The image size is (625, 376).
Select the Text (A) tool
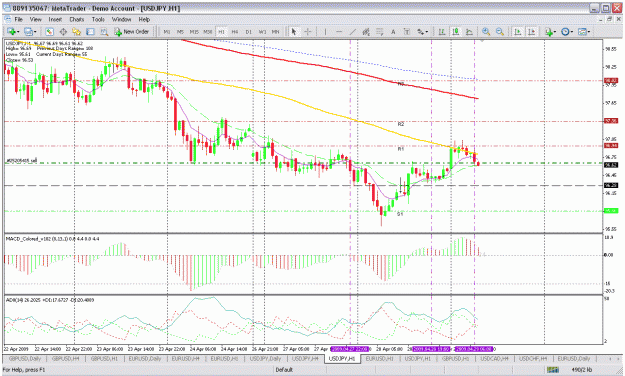click(x=393, y=31)
